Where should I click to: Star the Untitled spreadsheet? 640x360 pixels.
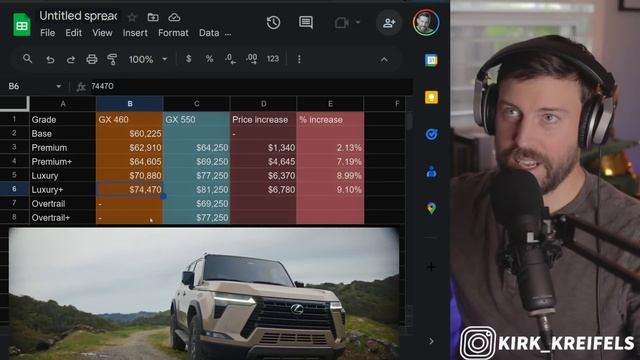[132, 17]
